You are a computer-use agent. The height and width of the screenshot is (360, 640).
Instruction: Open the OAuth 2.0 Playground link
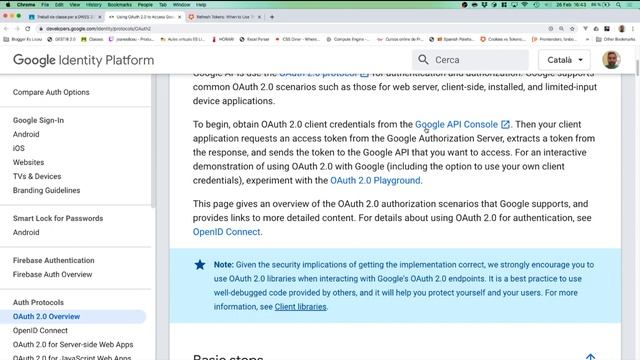375,180
